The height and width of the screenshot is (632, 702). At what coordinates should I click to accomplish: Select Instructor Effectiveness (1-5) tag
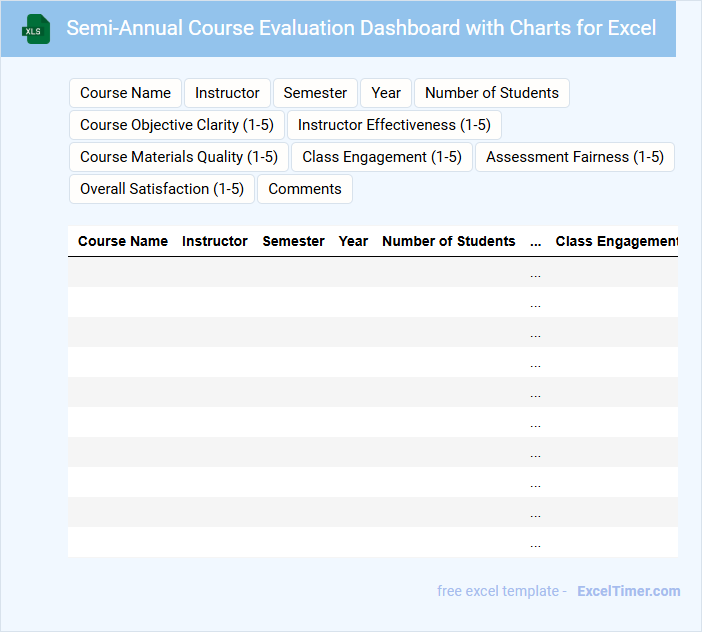(394, 125)
